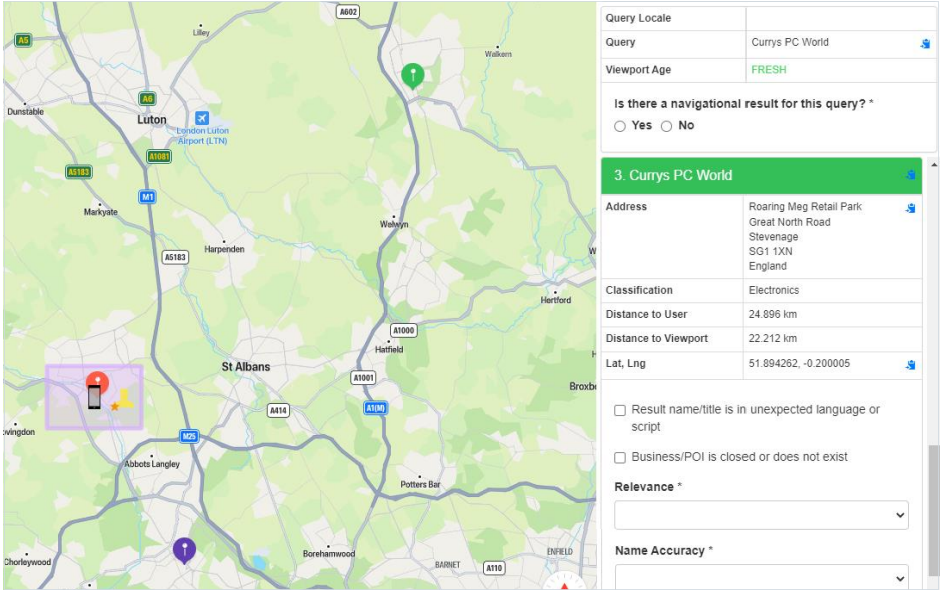Click the A1001 road shield
Viewport: 942px width, 593px height.
pos(363,377)
